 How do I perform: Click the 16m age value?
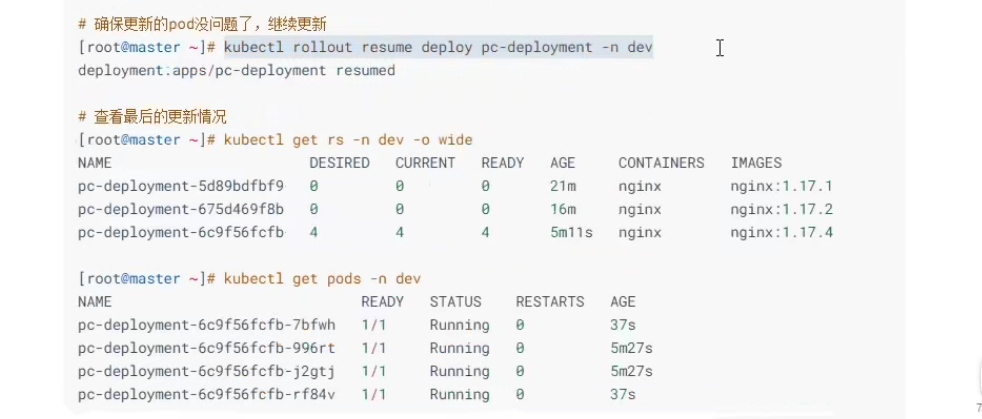(562, 209)
